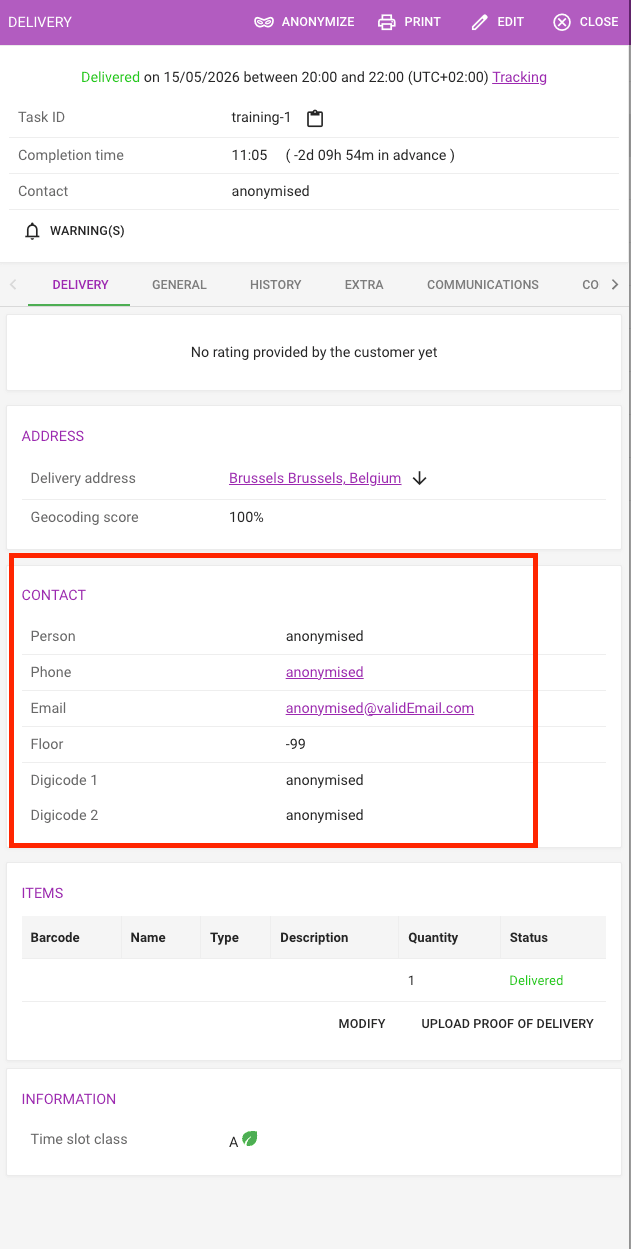Open the History tab
Screen dimensions: 631x1249
(276, 285)
